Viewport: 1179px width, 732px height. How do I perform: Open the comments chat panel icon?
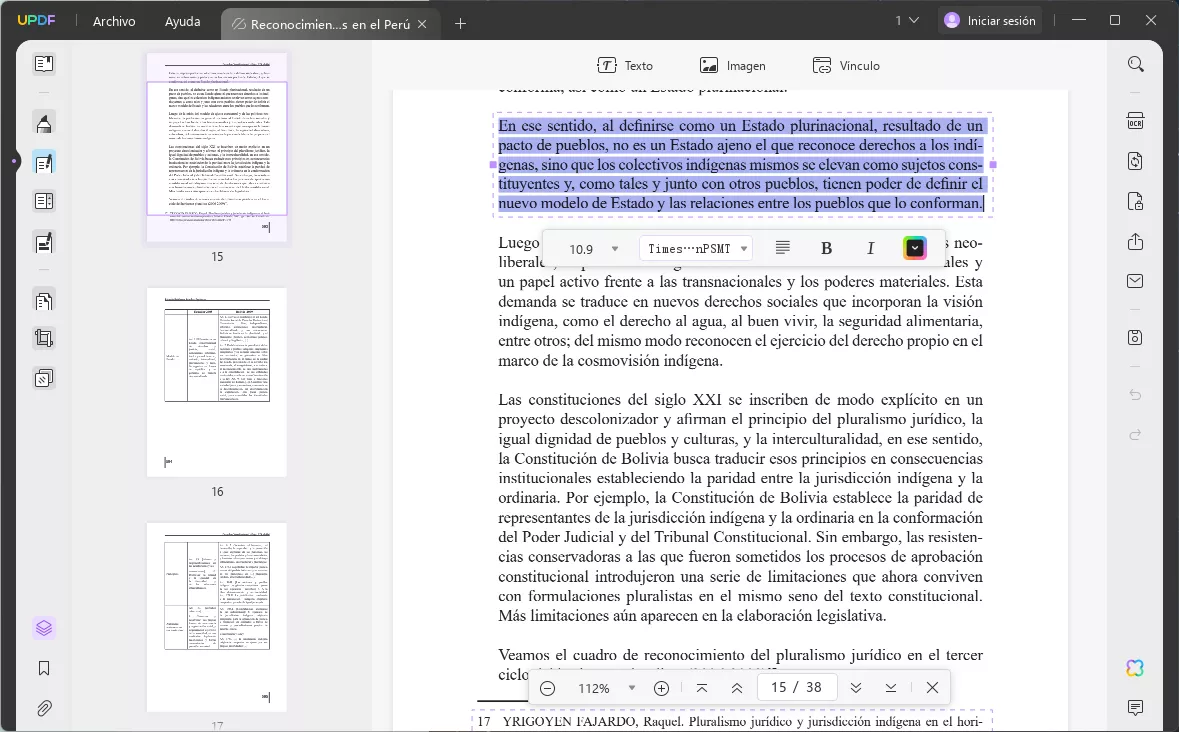point(1135,707)
